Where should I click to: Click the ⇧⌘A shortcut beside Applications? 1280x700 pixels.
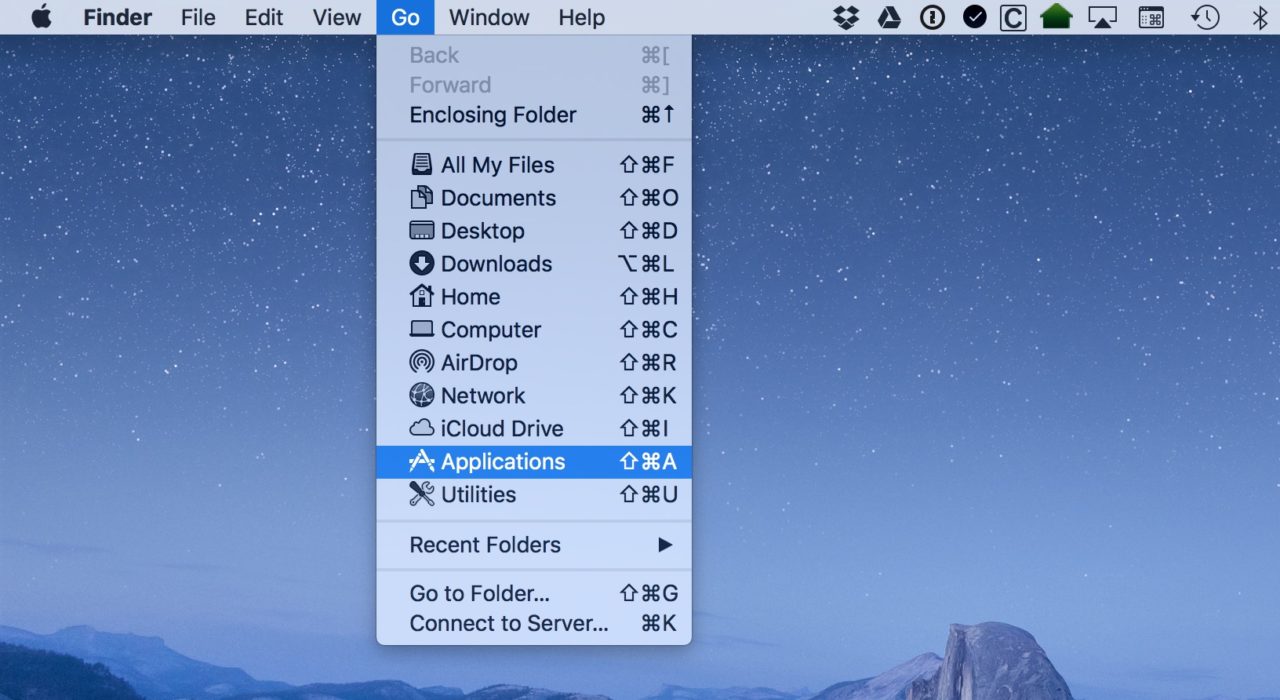point(648,462)
